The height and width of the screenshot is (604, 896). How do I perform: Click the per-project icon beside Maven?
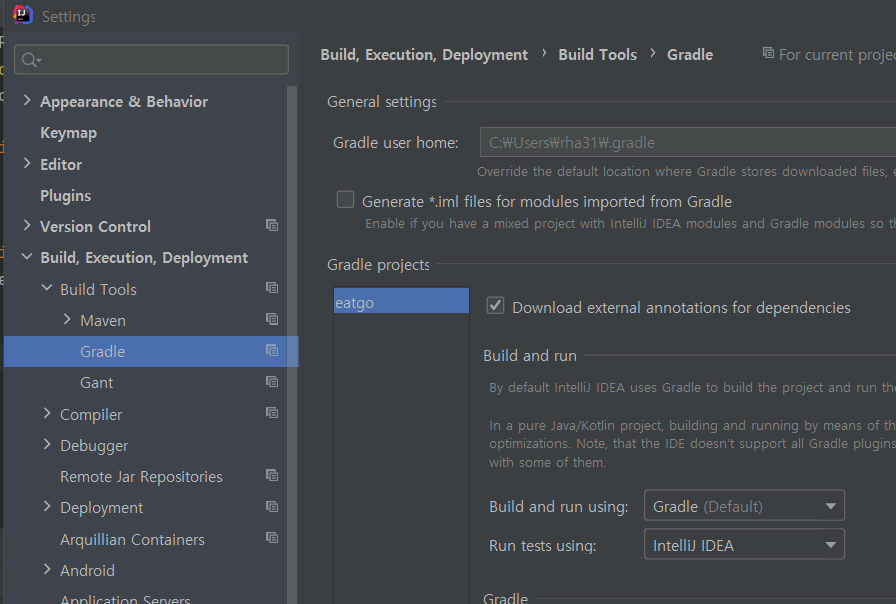point(272,319)
